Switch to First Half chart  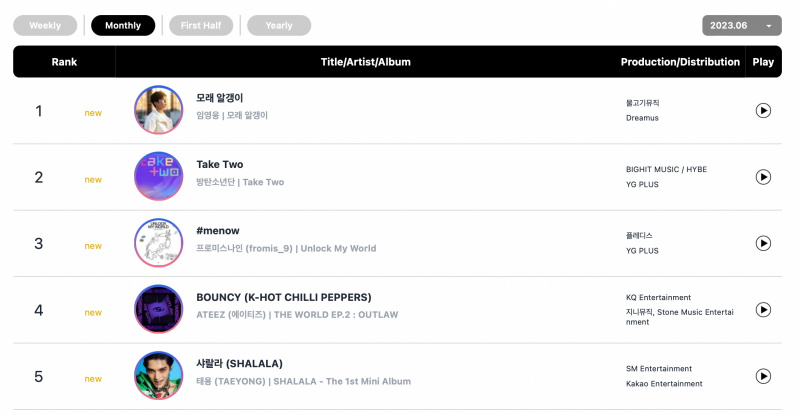201,26
